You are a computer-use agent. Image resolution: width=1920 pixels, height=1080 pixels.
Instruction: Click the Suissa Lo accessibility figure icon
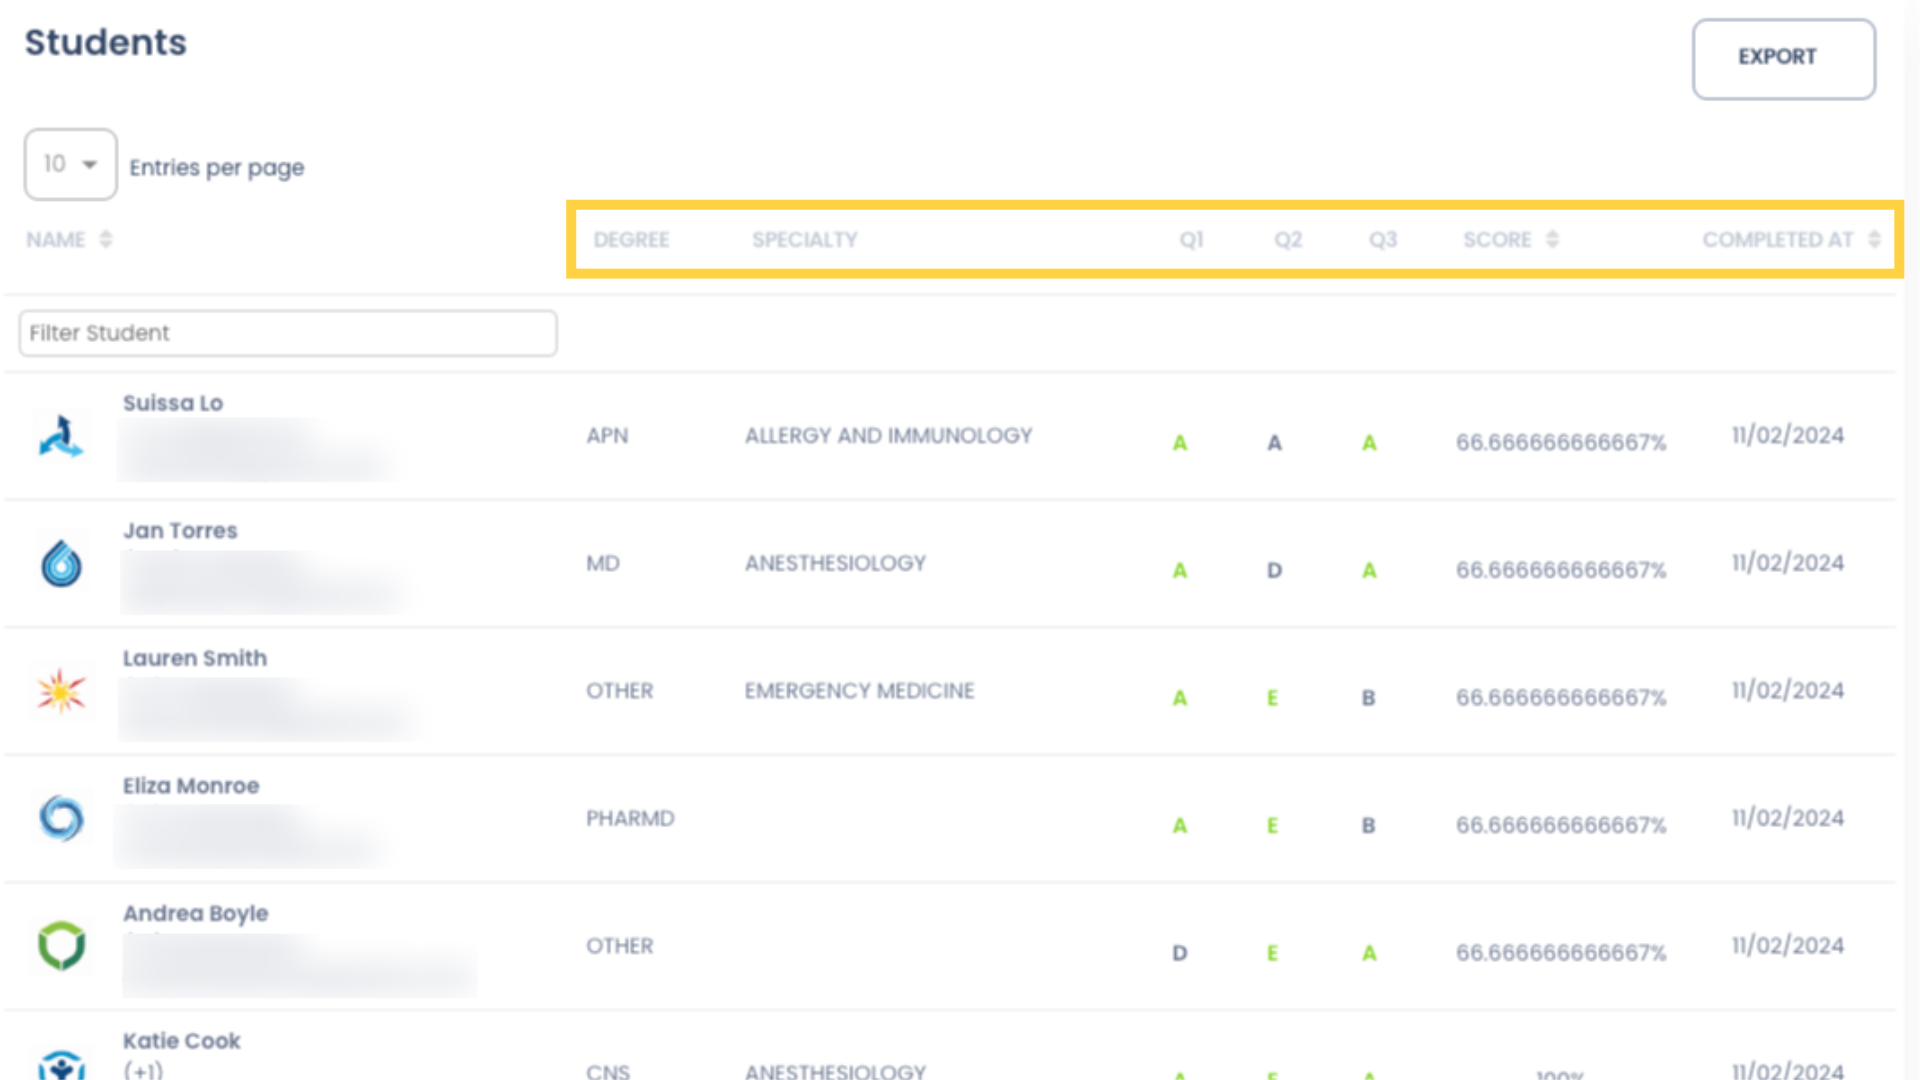pyautogui.click(x=61, y=436)
